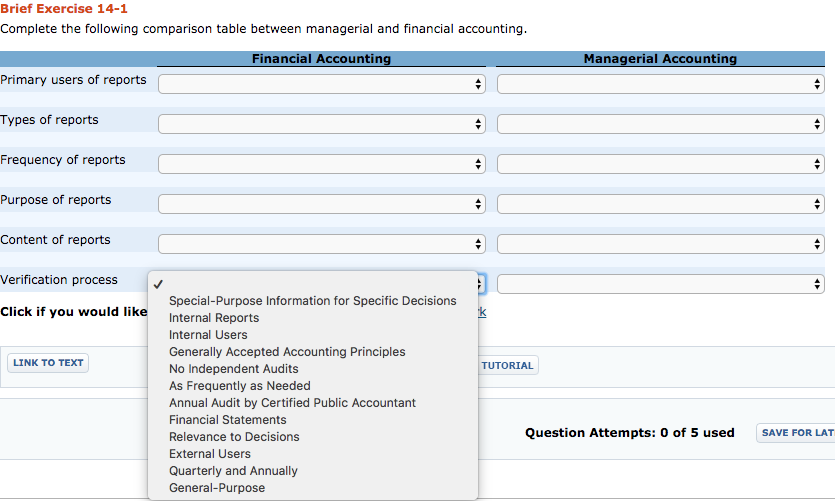Select 'Internal Reports' from the list
Viewport: 835px width, 501px height.
[x=214, y=318]
